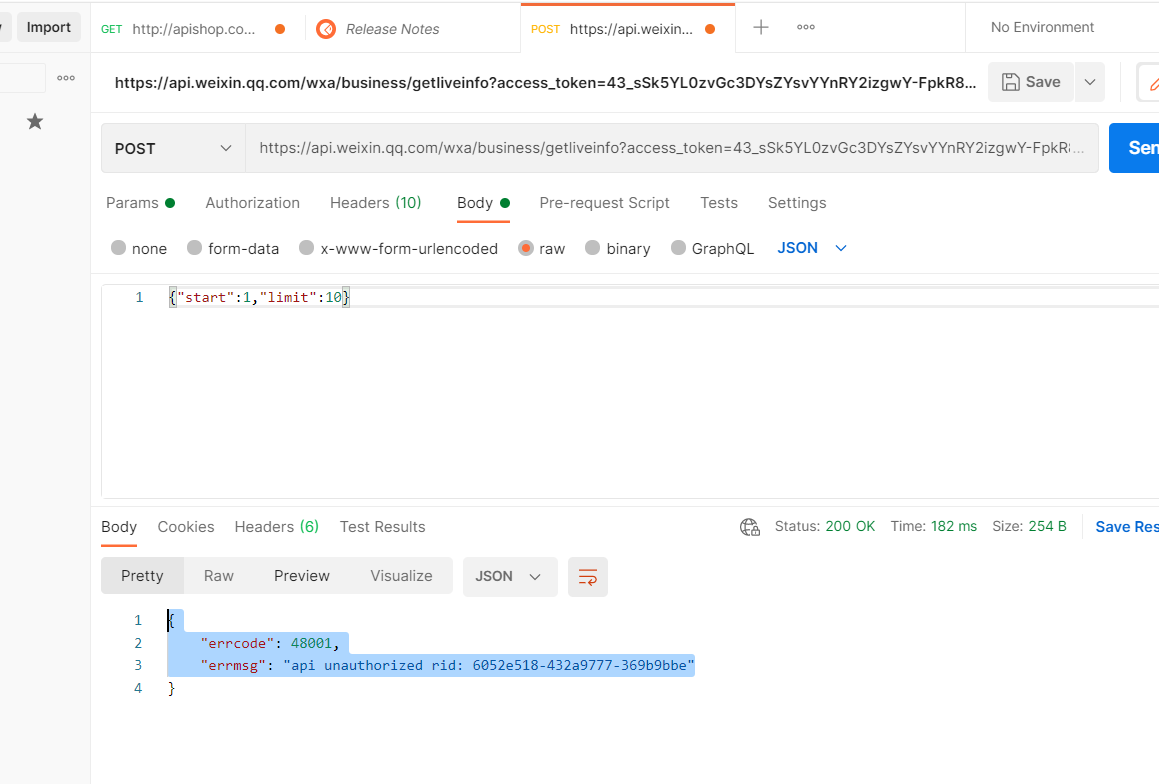Open the response Cookies tab
The width and height of the screenshot is (1159, 784).
coord(186,527)
